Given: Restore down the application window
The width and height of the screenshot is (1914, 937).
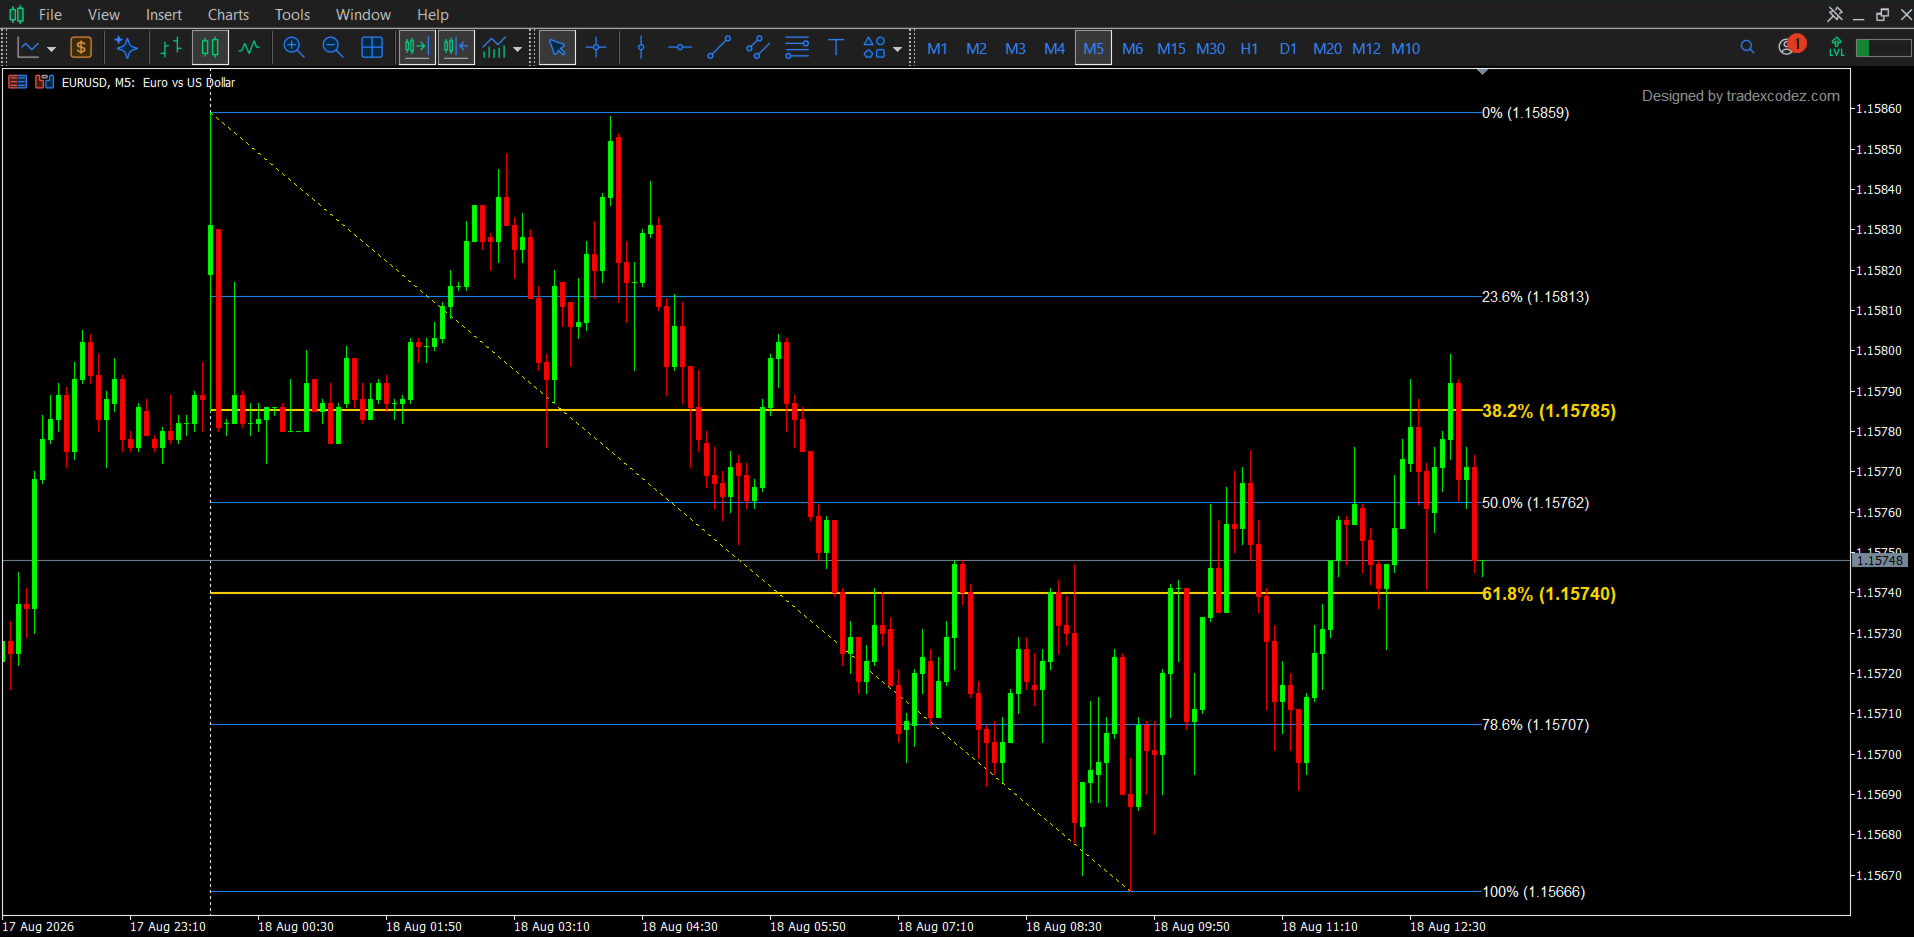Looking at the screenshot, I should click(x=1882, y=14).
